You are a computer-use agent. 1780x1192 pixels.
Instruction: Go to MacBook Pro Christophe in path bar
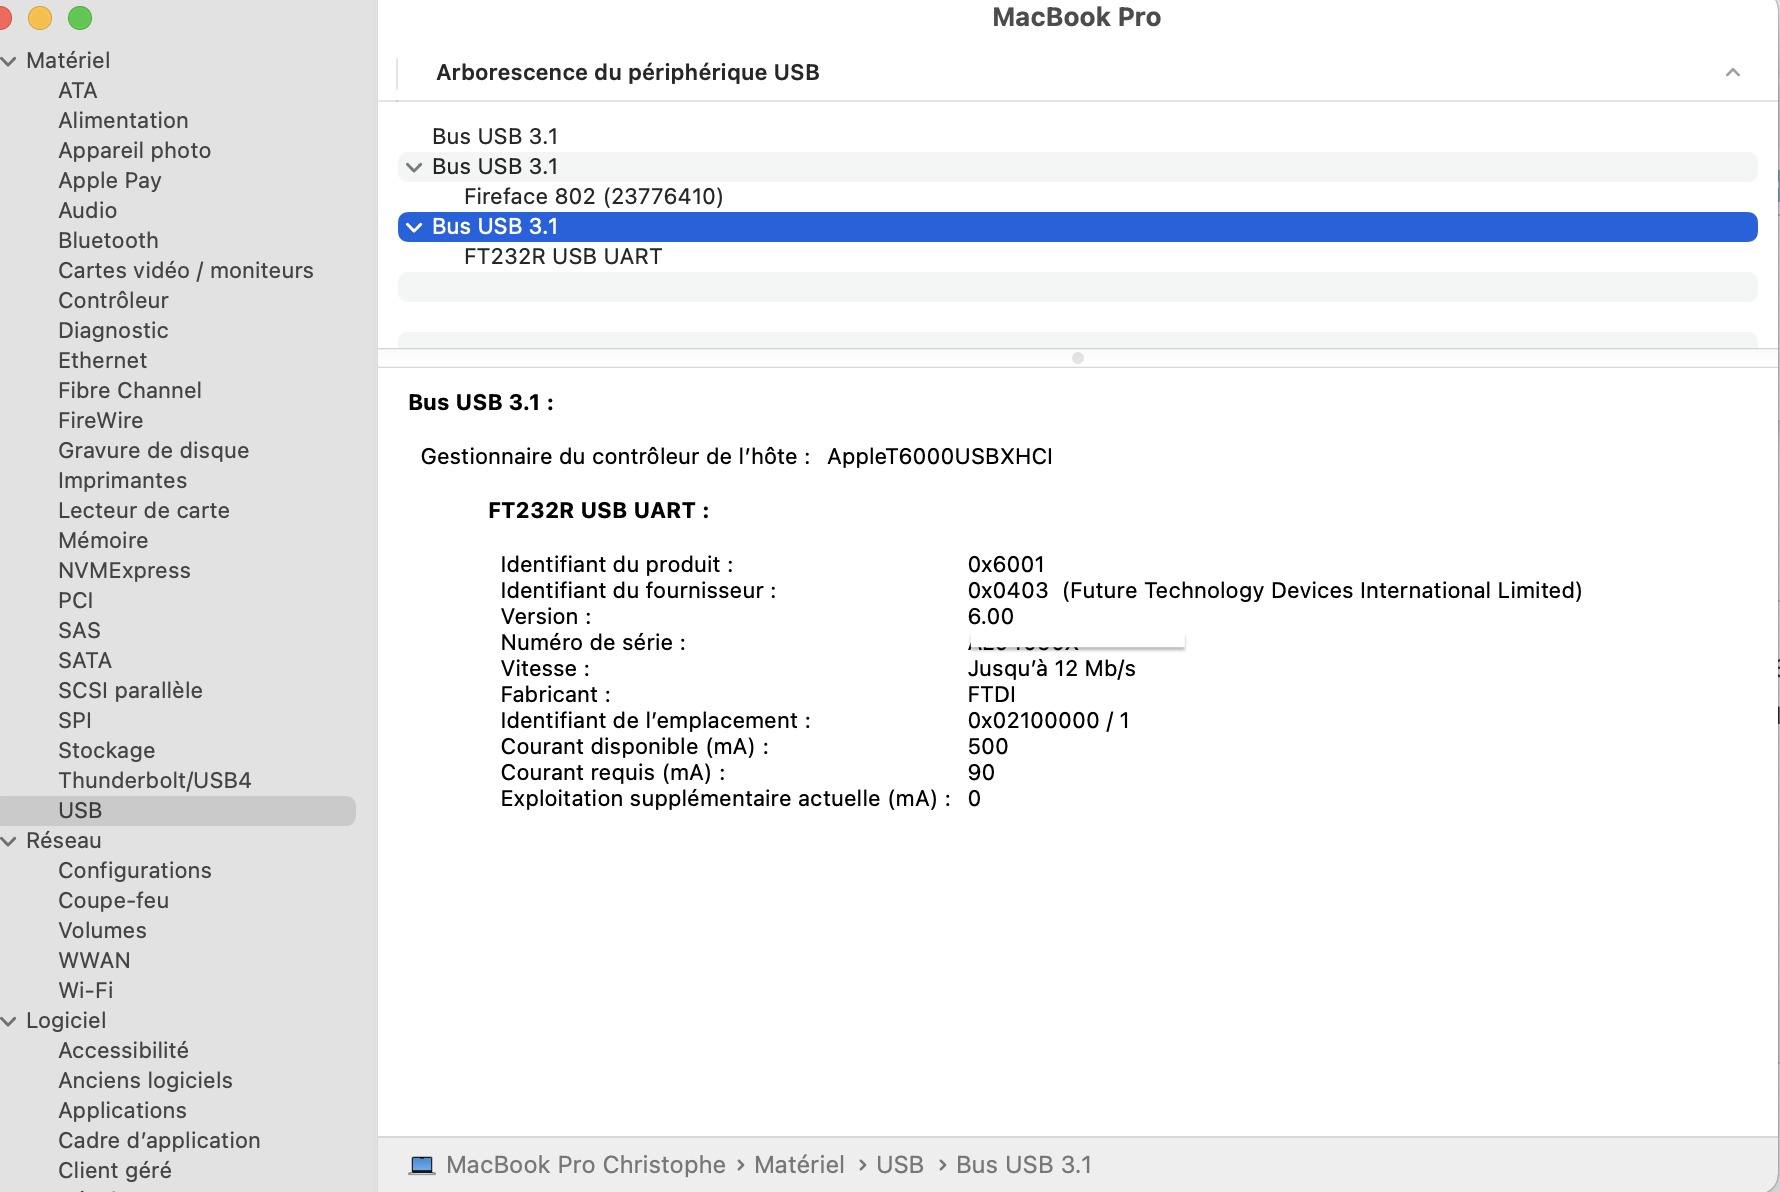[x=586, y=1165]
